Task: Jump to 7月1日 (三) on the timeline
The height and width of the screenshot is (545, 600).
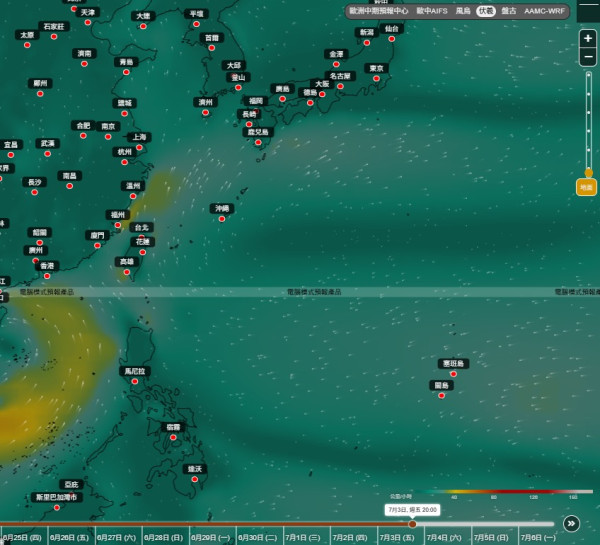Action: [304, 537]
